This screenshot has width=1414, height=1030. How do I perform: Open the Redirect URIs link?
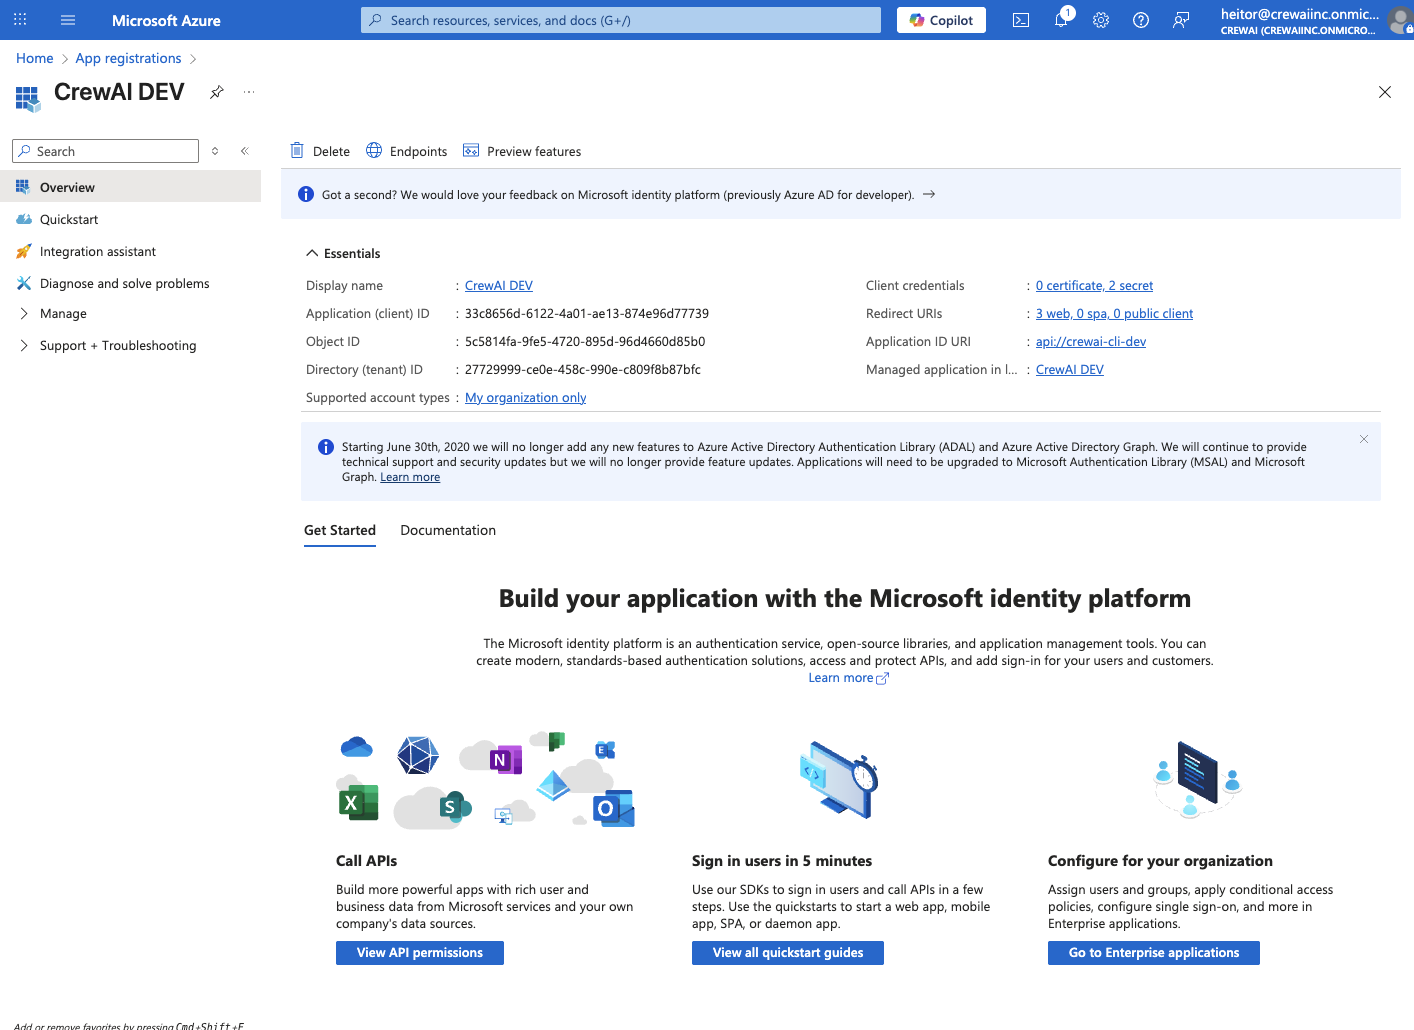click(1114, 313)
